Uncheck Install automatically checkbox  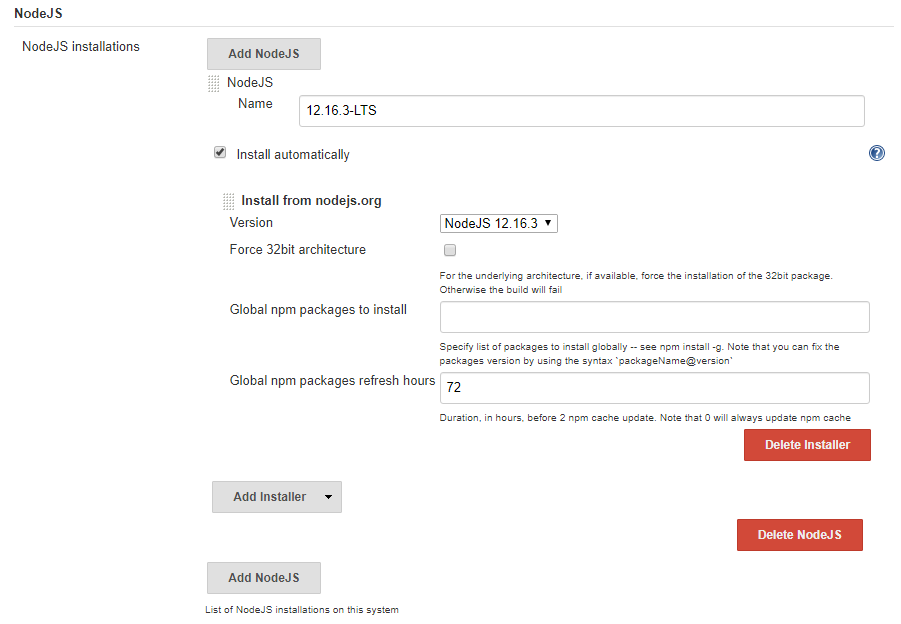220,153
